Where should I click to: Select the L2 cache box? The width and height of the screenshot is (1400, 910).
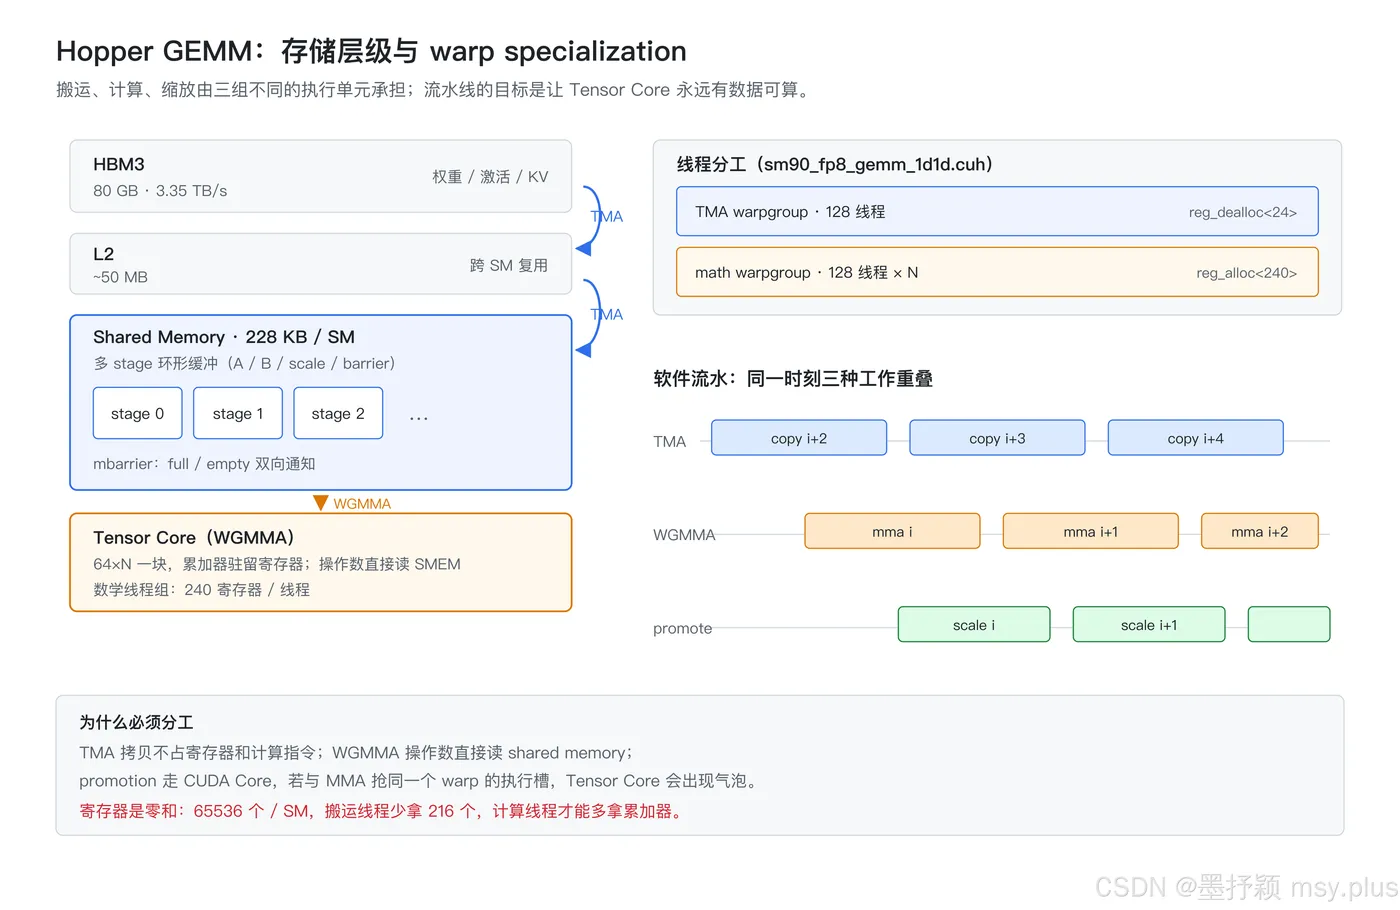coord(320,264)
